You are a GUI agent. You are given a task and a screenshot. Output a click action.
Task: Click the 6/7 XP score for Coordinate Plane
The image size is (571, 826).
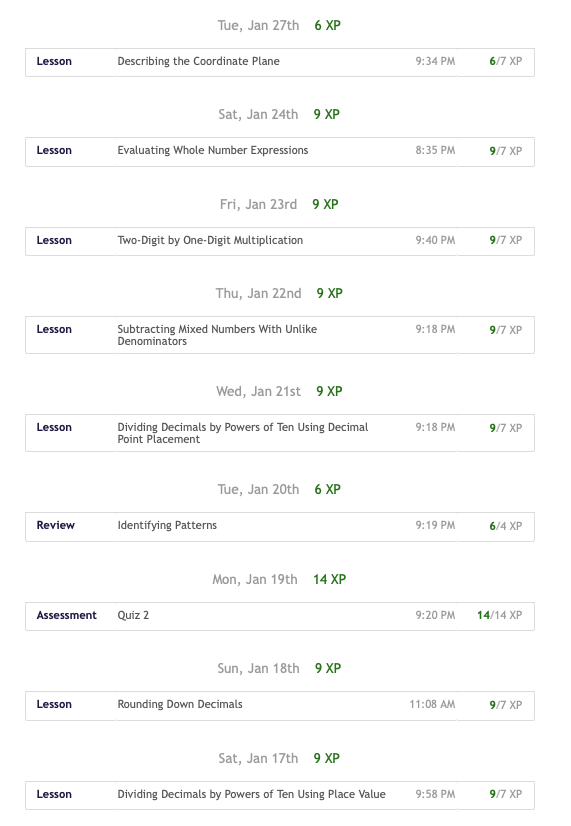point(506,61)
